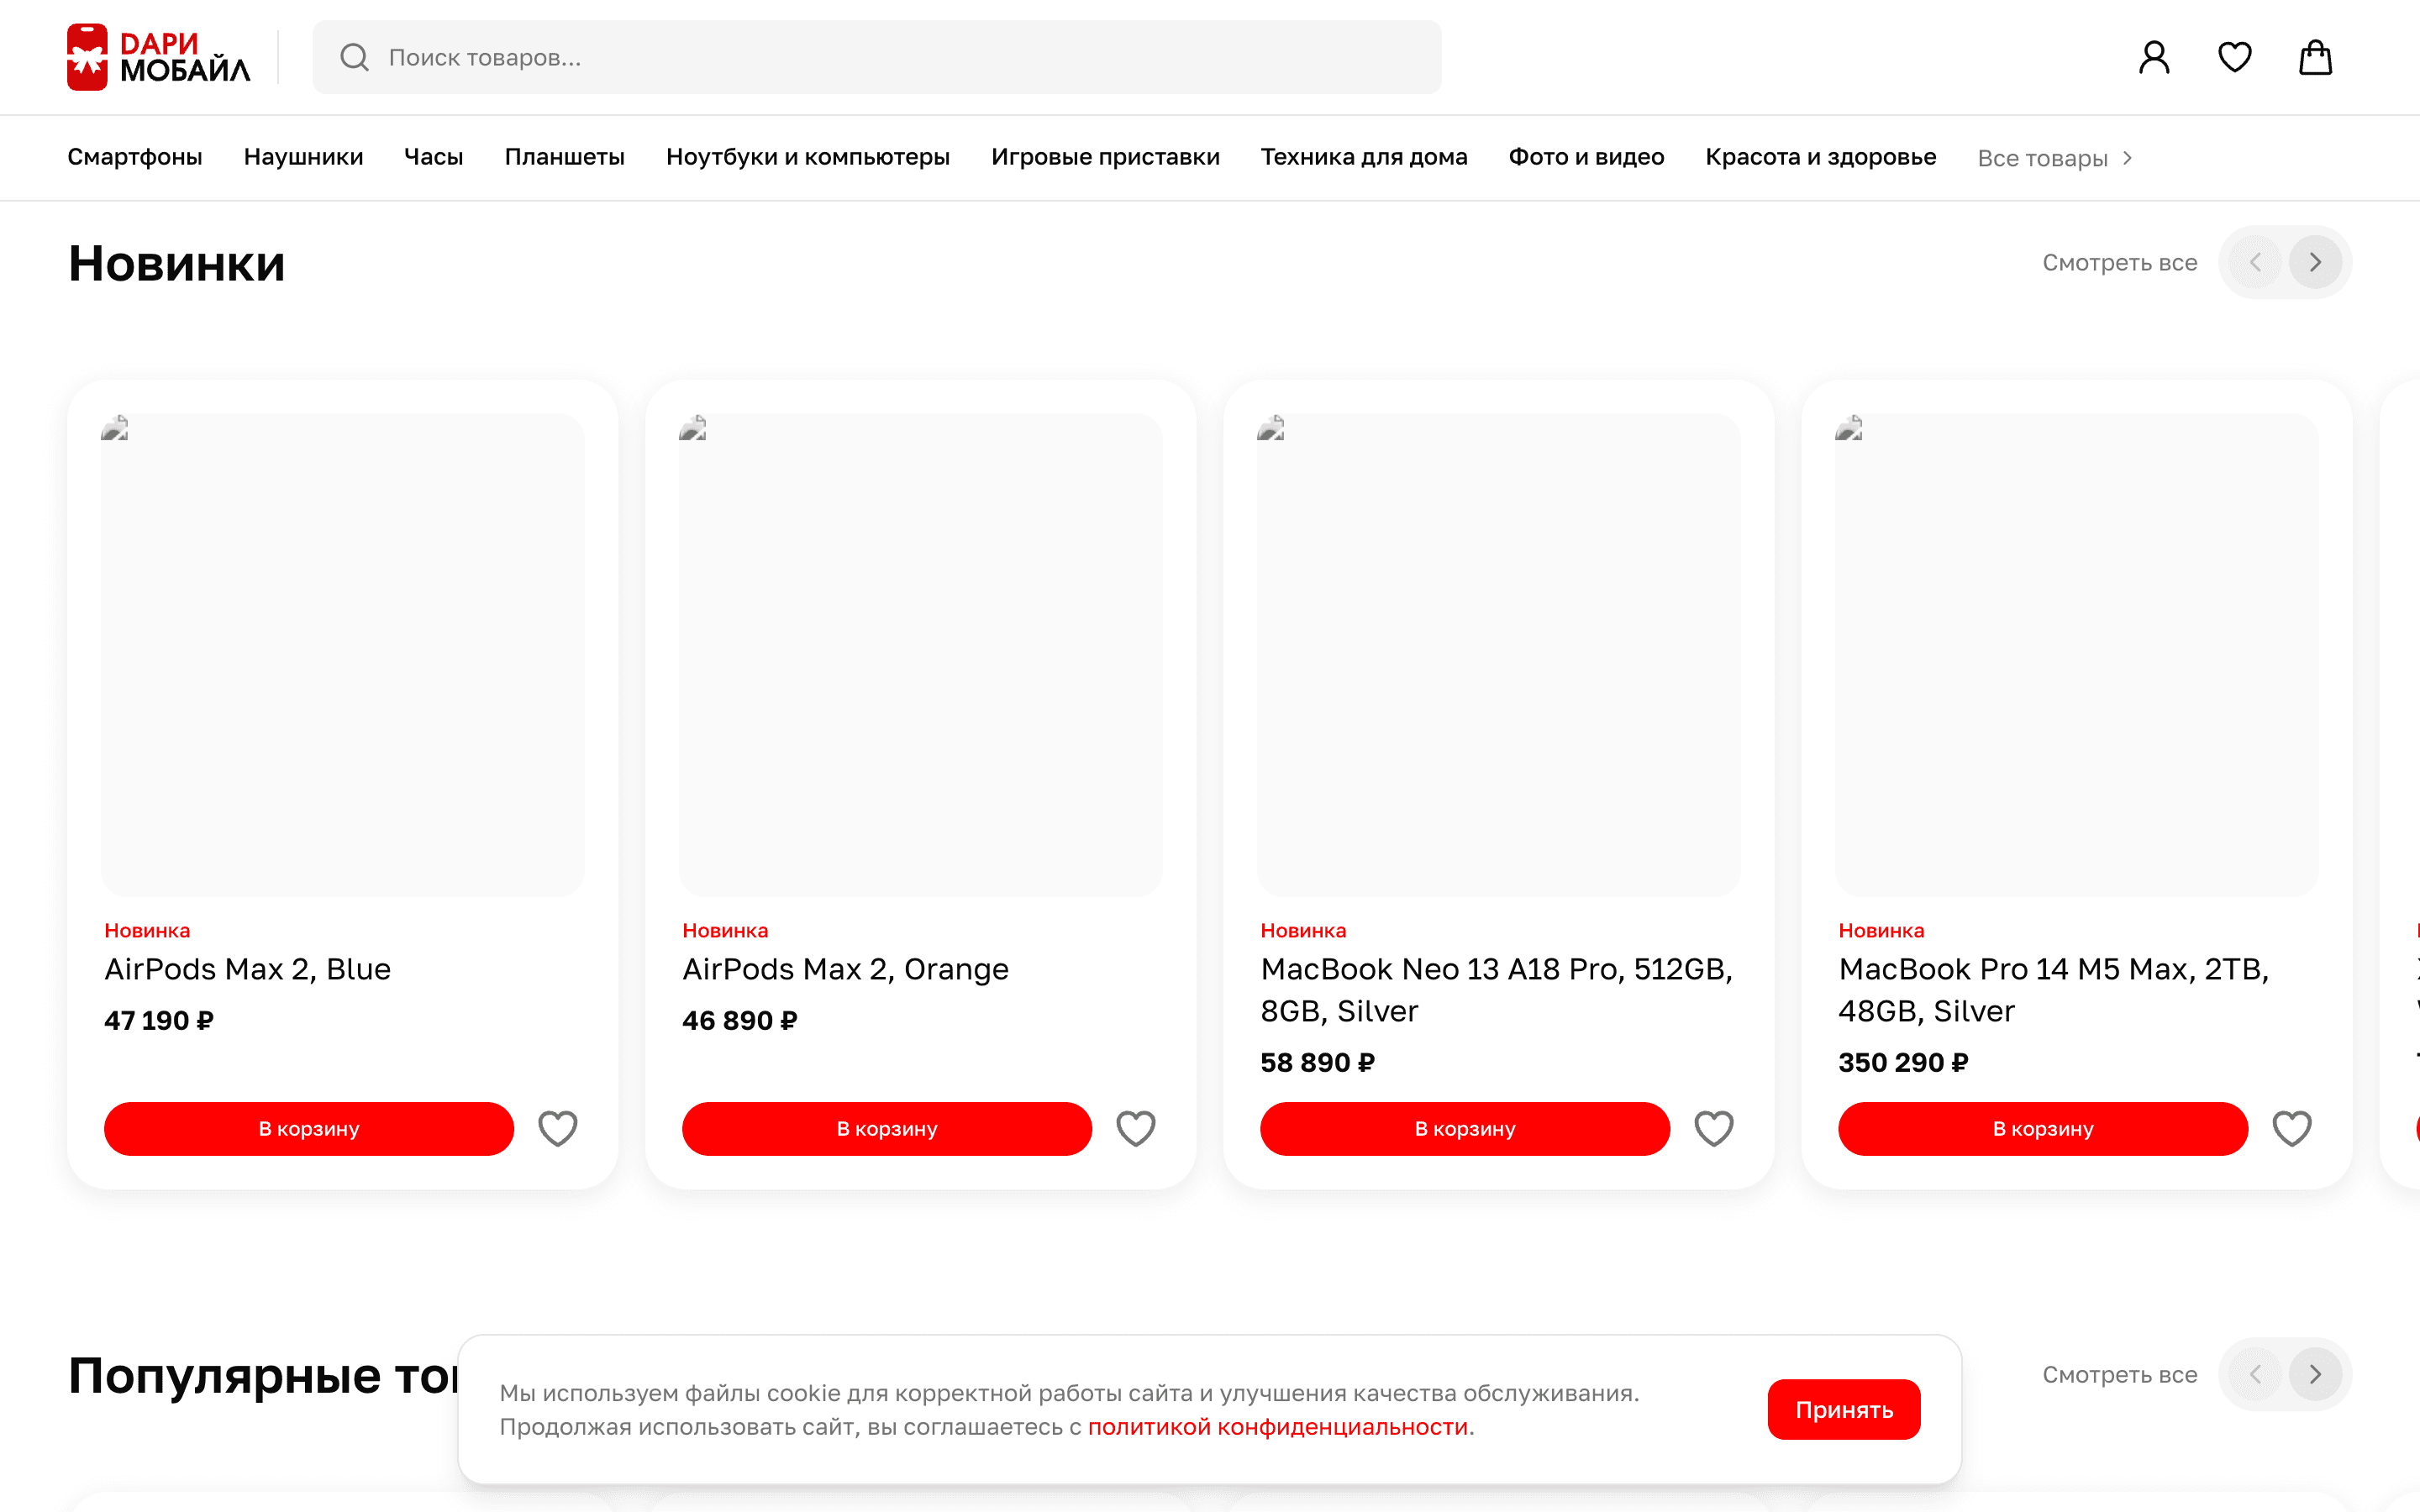
Task: Click the Новинки section heading
Action: click(x=177, y=264)
